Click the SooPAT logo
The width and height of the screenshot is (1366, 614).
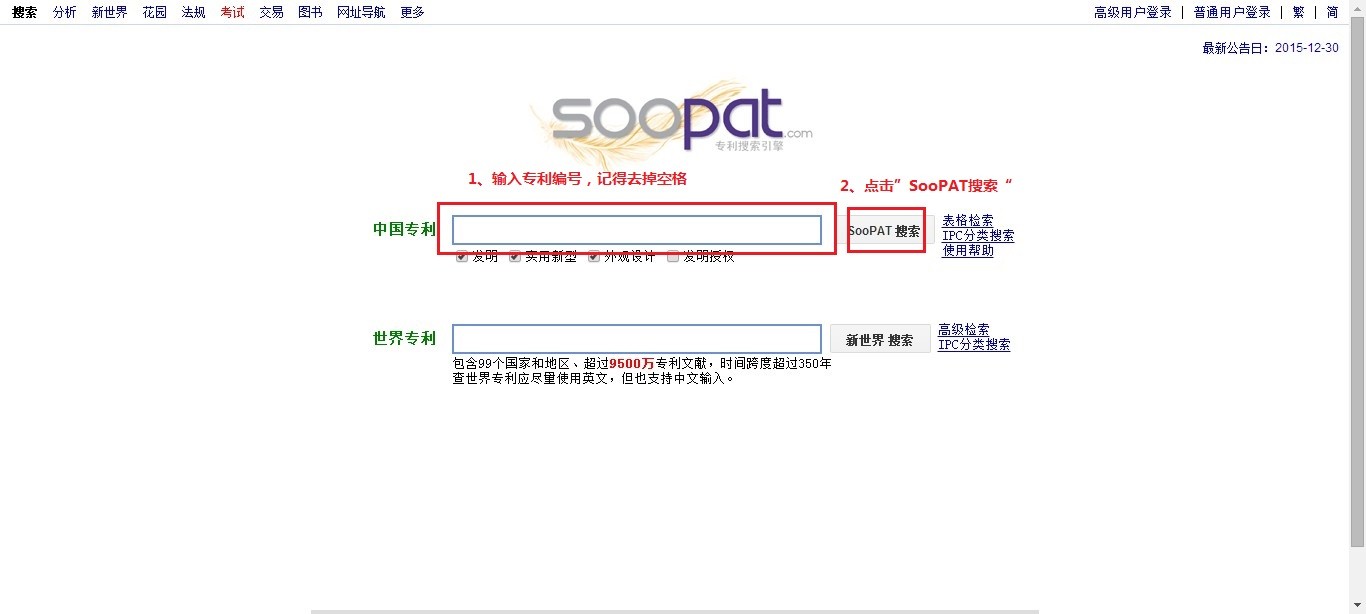coord(671,122)
